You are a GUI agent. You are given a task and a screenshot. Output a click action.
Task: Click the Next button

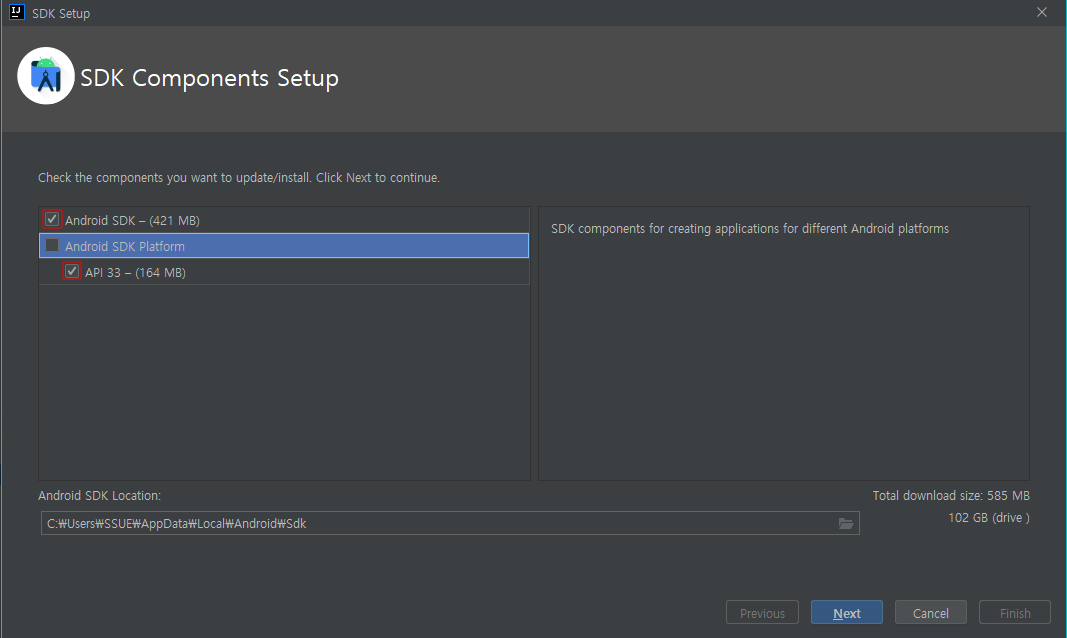pyautogui.click(x=847, y=613)
